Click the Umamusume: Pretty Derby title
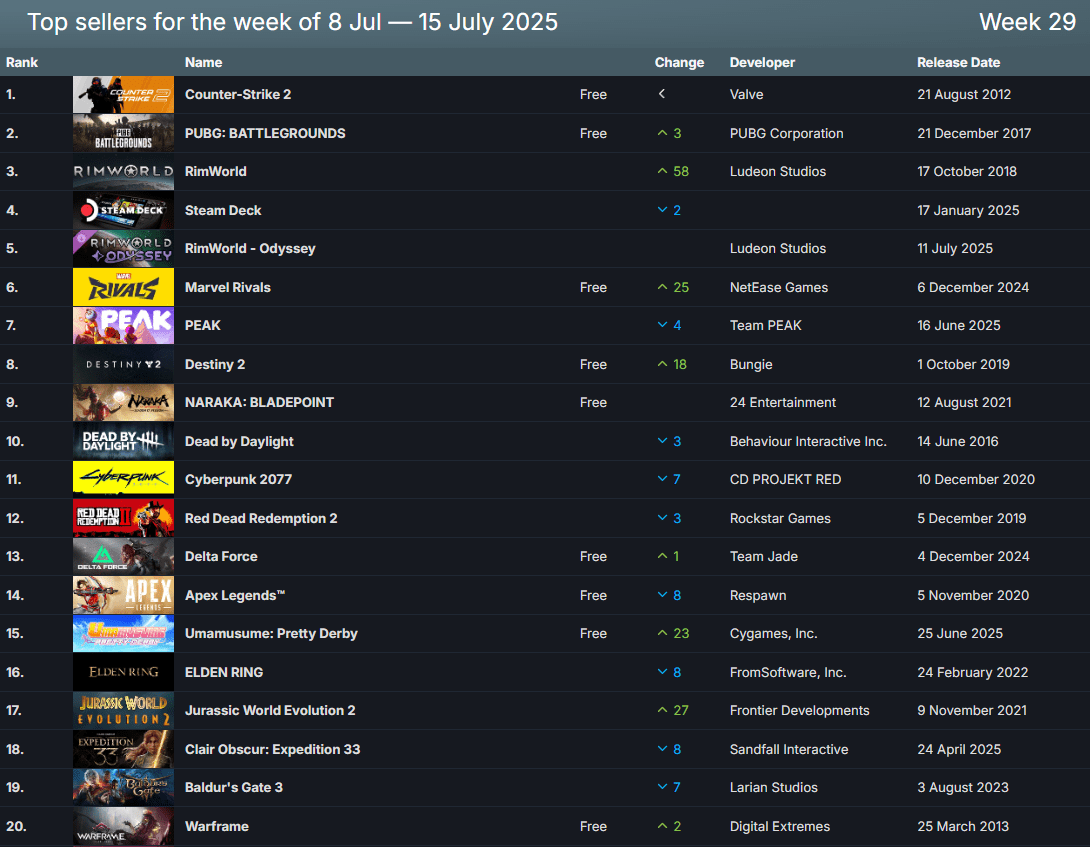 coord(271,634)
